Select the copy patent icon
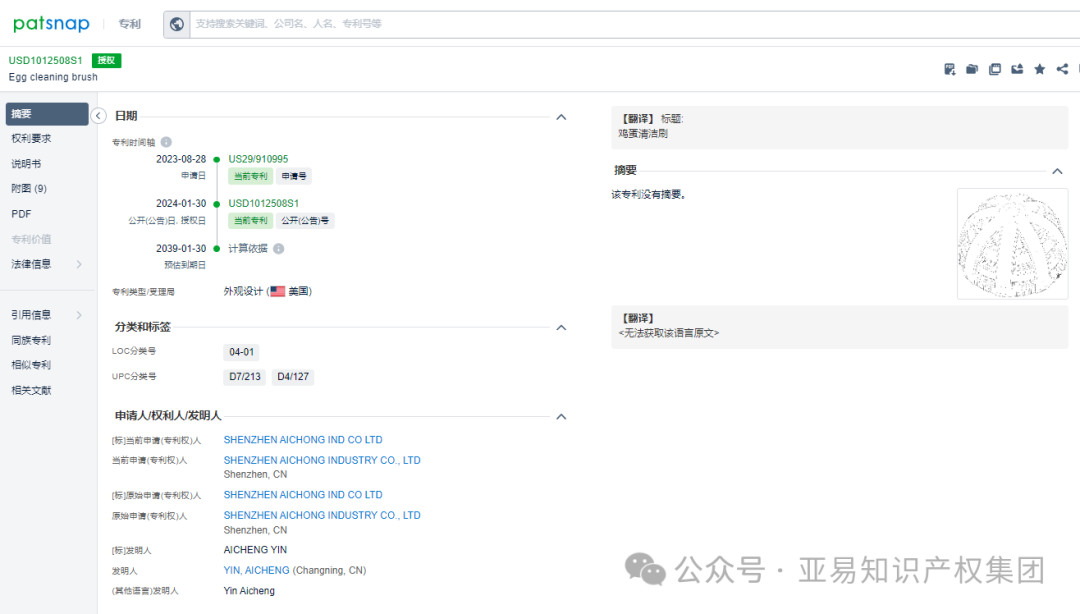This screenshot has width=1080, height=614. [x=995, y=69]
